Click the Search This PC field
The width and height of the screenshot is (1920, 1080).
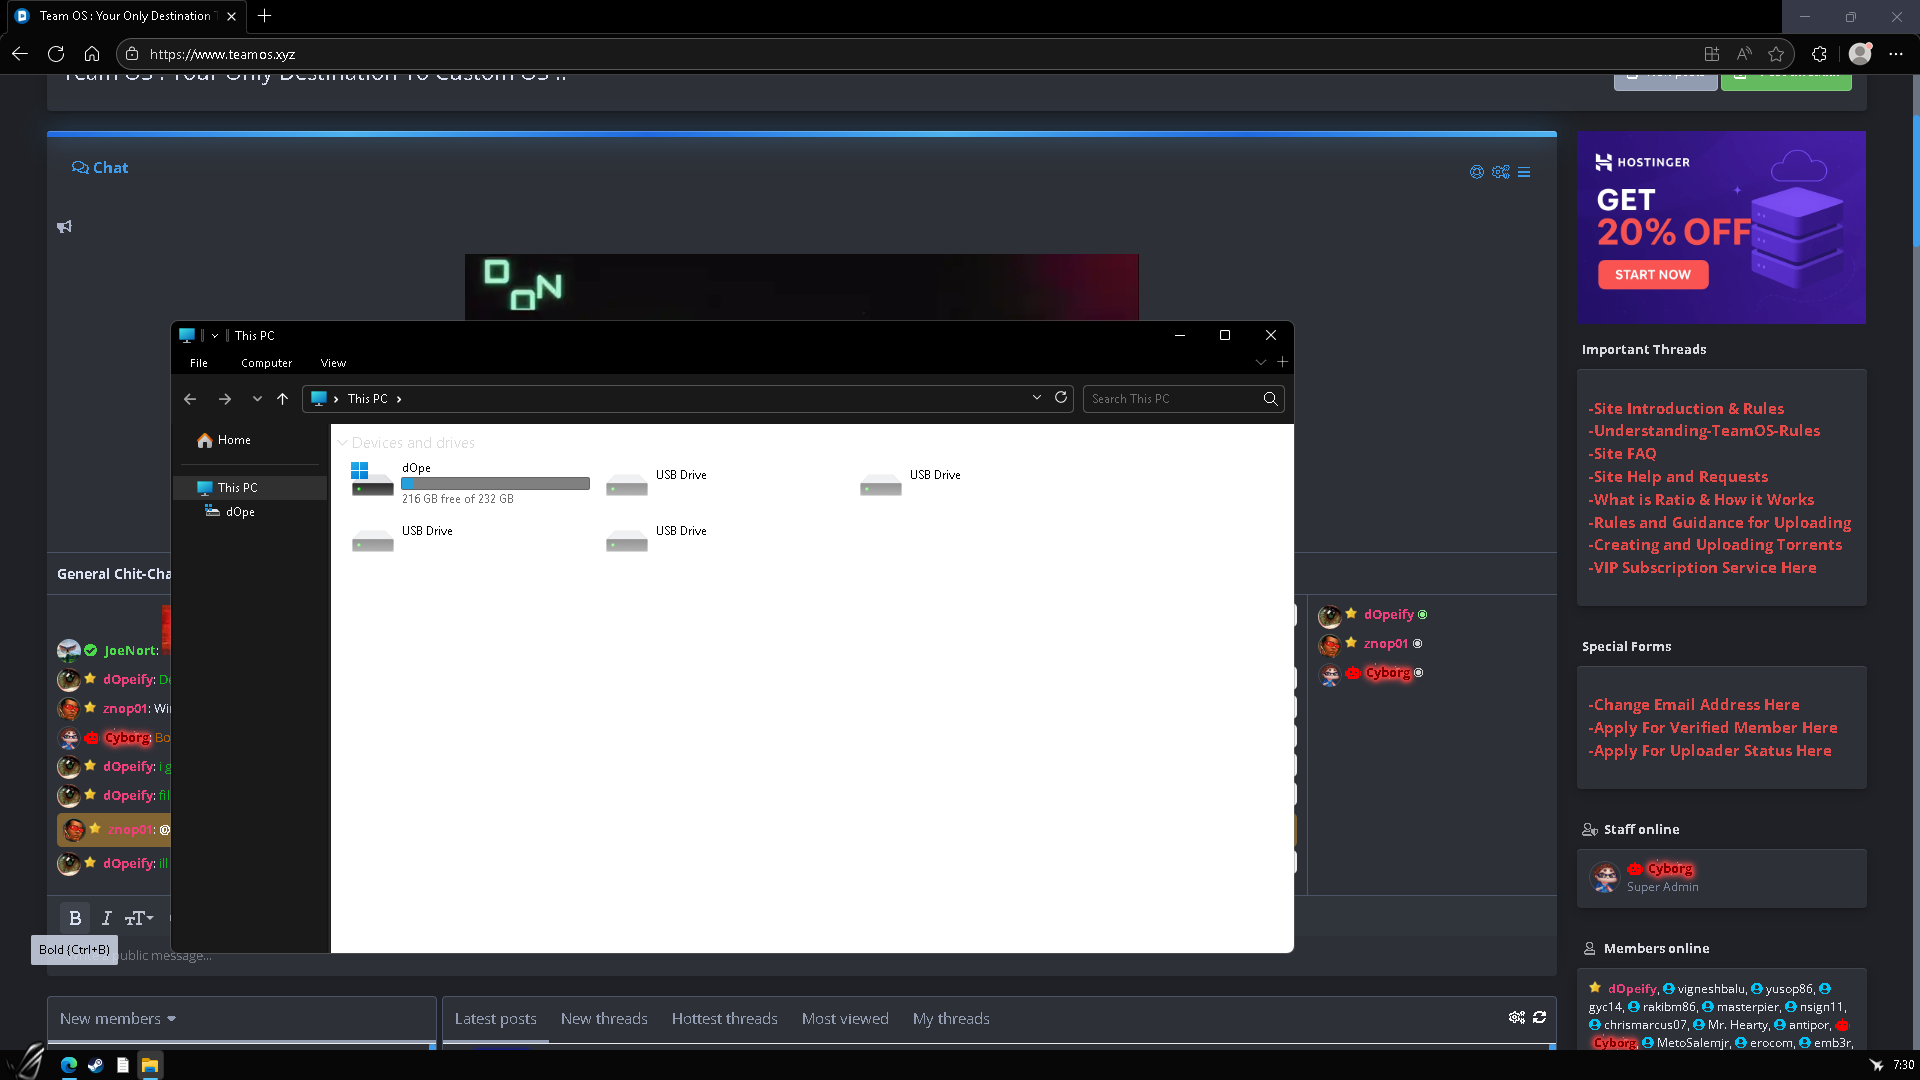tap(1173, 398)
